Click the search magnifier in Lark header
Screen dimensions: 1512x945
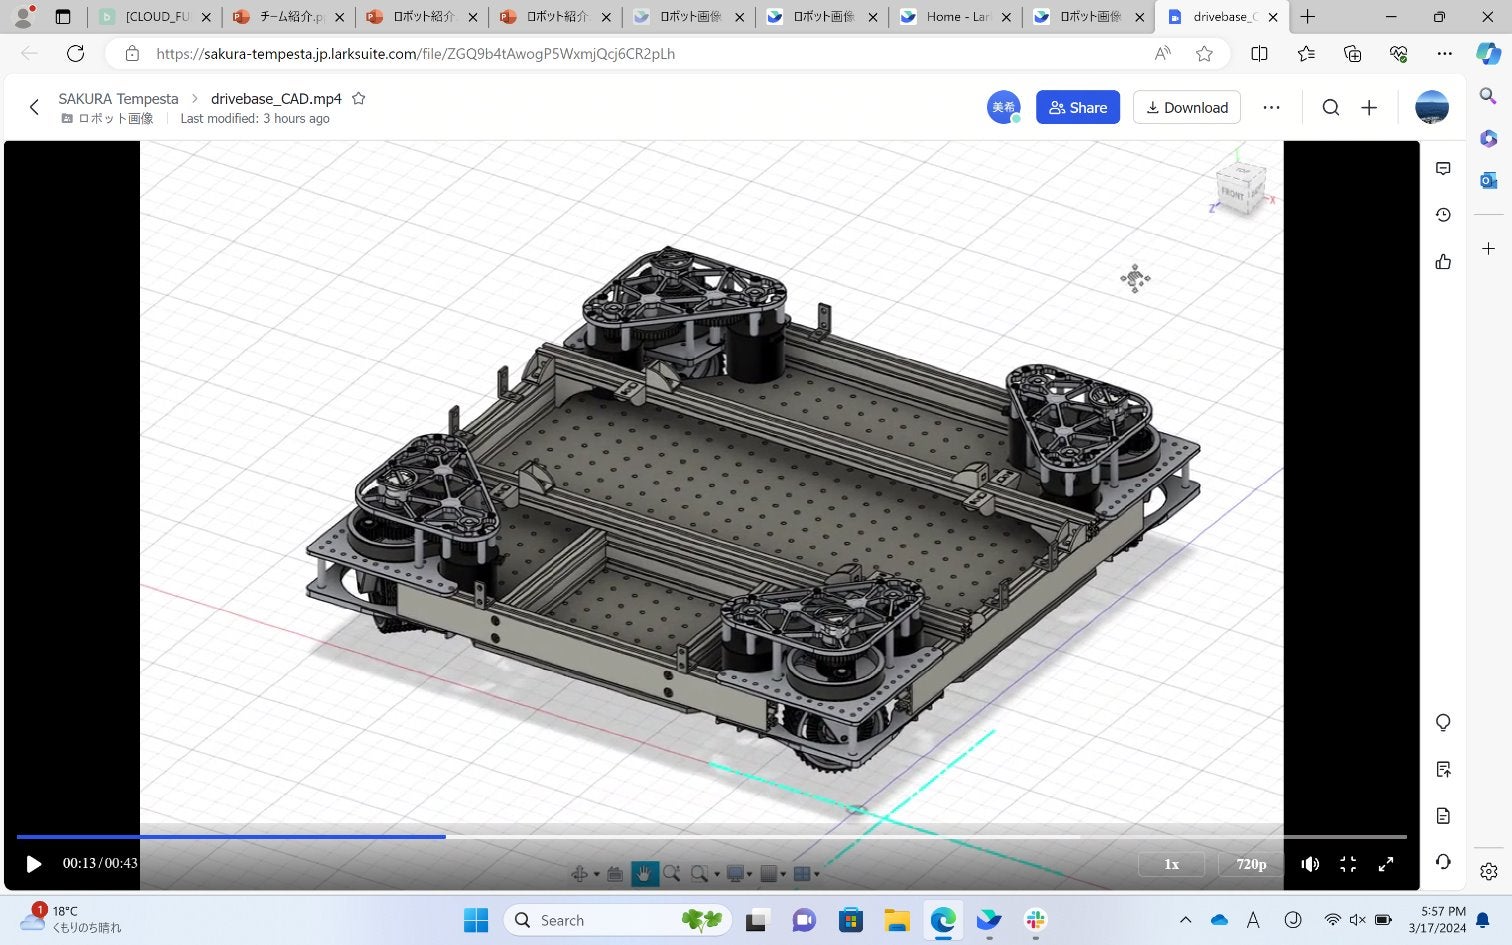pyautogui.click(x=1331, y=108)
